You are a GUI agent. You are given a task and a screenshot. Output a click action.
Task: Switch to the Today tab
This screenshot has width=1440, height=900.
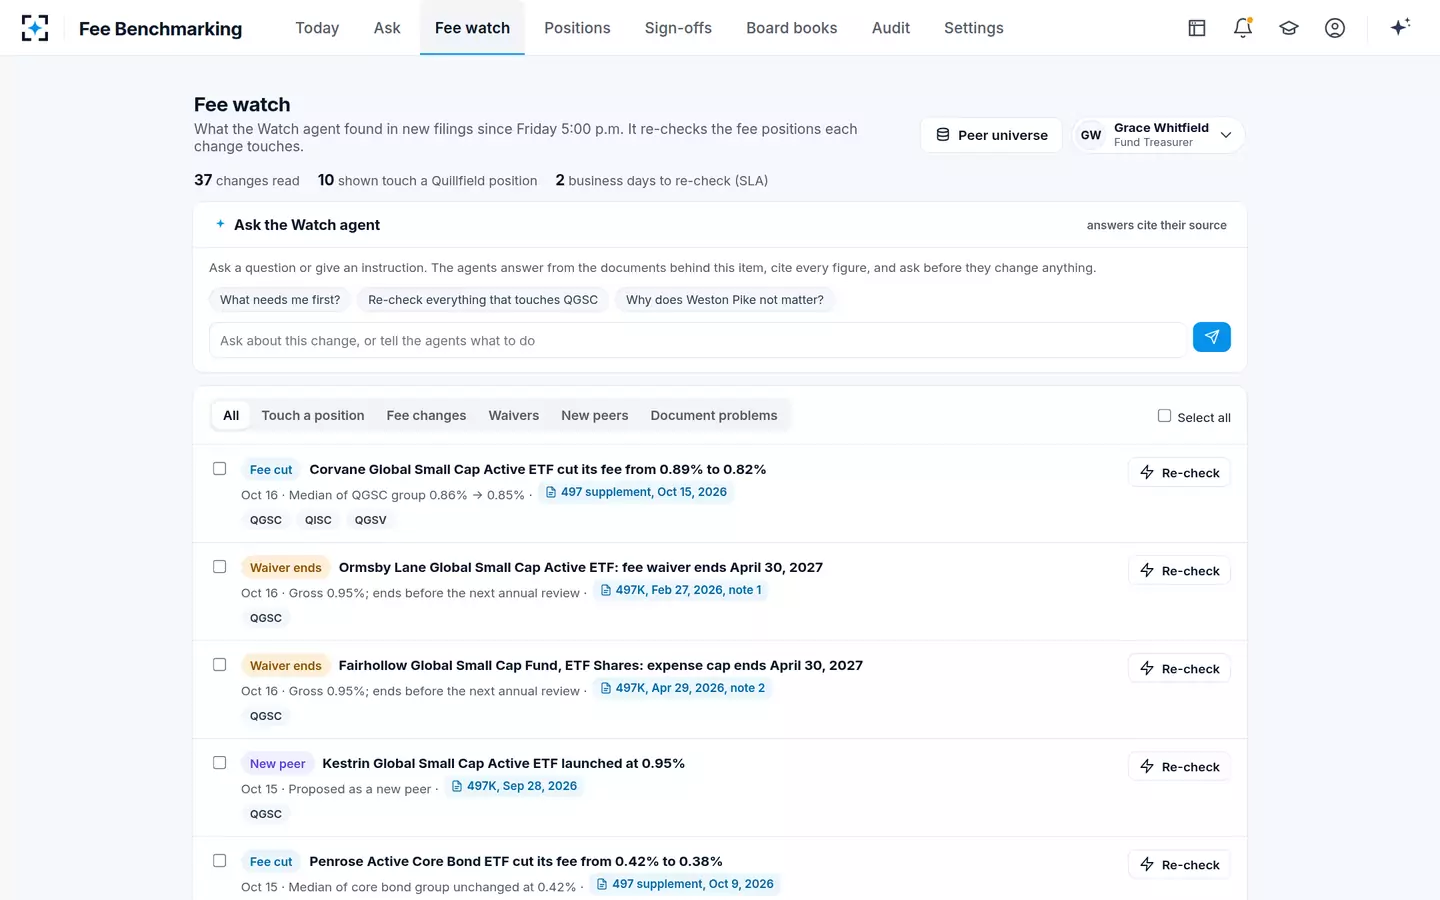click(317, 28)
